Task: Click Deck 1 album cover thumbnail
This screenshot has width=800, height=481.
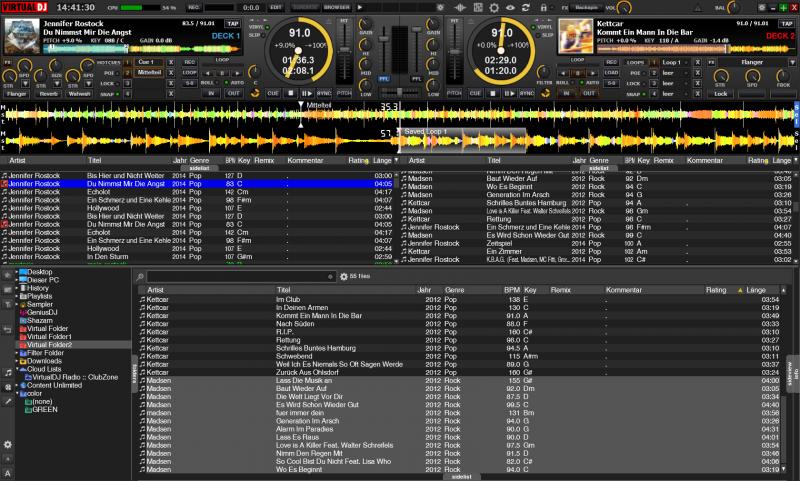Action: point(21,36)
